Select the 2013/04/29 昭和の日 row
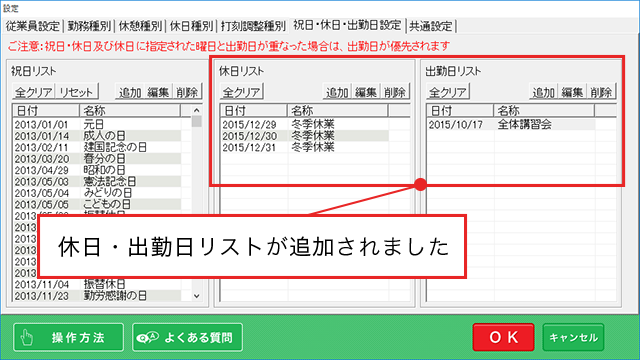This screenshot has width=640, height=360. tap(97, 170)
